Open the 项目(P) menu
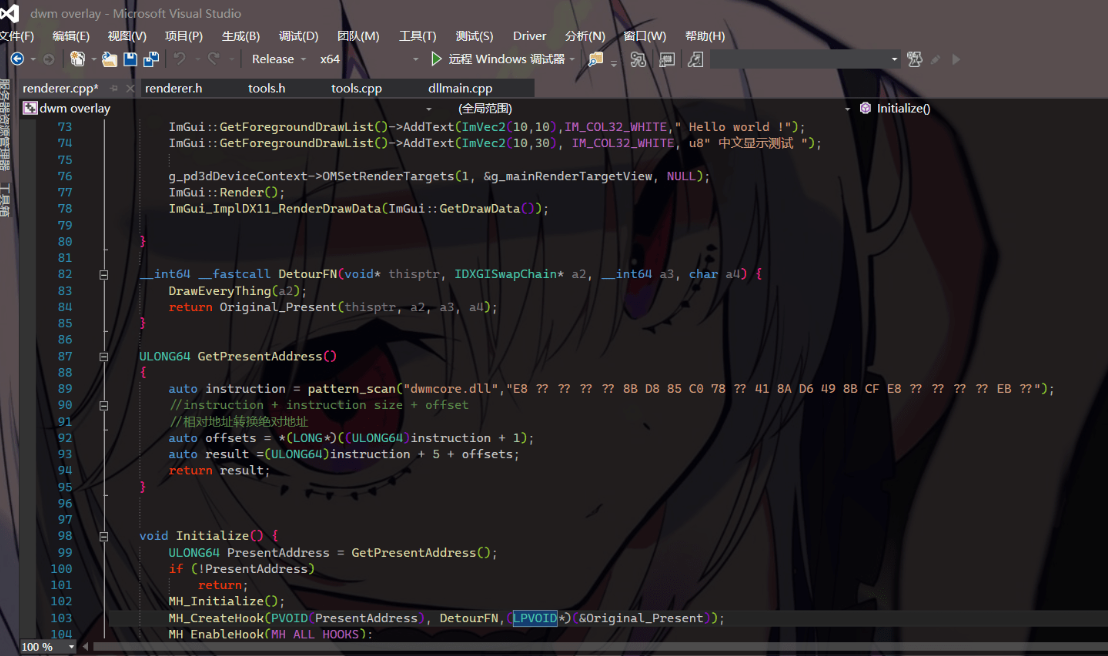Viewport: 1108px width, 656px height. click(184, 36)
